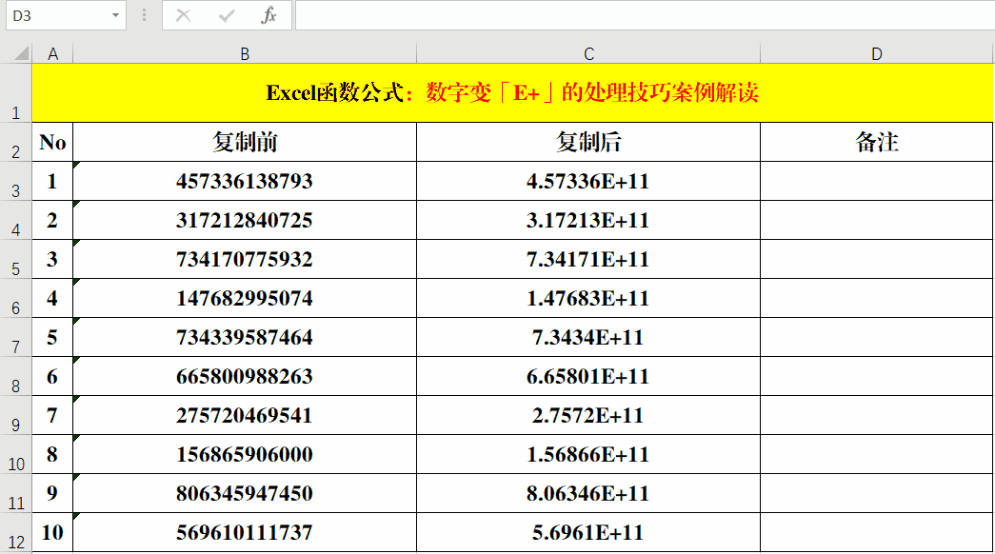Select row 11 header

[x=16, y=493]
